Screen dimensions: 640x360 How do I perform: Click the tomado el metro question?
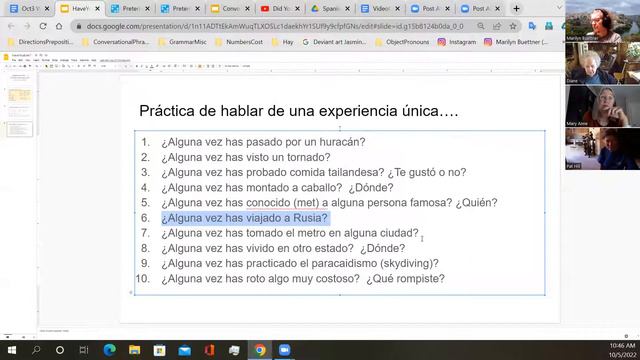(x=290, y=233)
